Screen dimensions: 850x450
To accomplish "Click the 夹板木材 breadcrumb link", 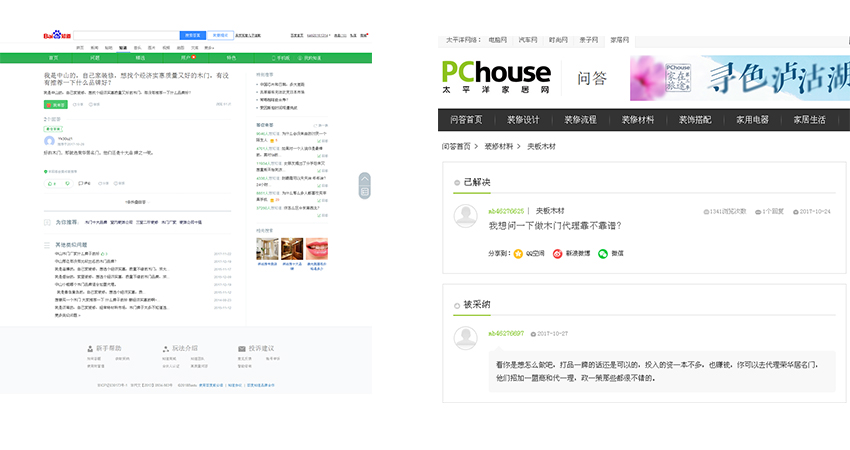I will (542, 146).
